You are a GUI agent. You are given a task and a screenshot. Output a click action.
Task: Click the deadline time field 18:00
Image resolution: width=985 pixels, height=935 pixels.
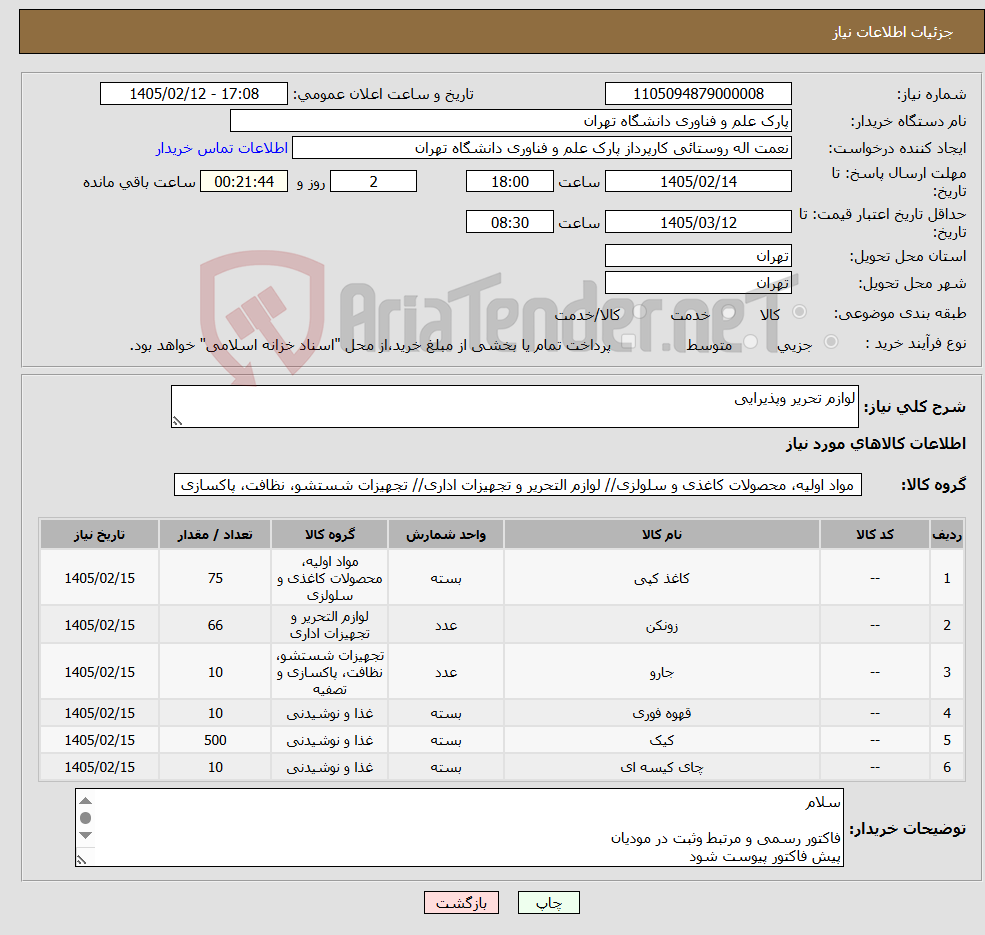coord(509,182)
